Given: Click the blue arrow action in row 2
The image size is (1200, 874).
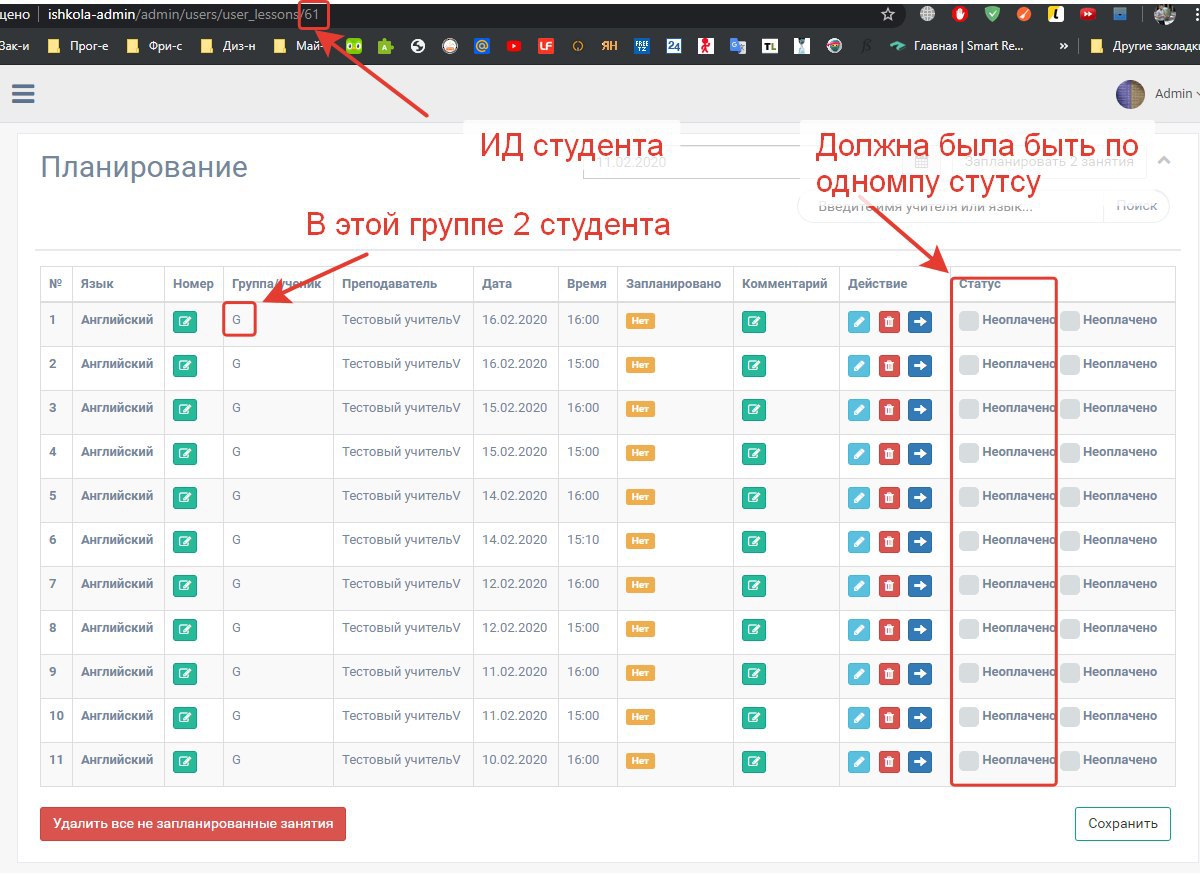Looking at the screenshot, I should coord(920,366).
